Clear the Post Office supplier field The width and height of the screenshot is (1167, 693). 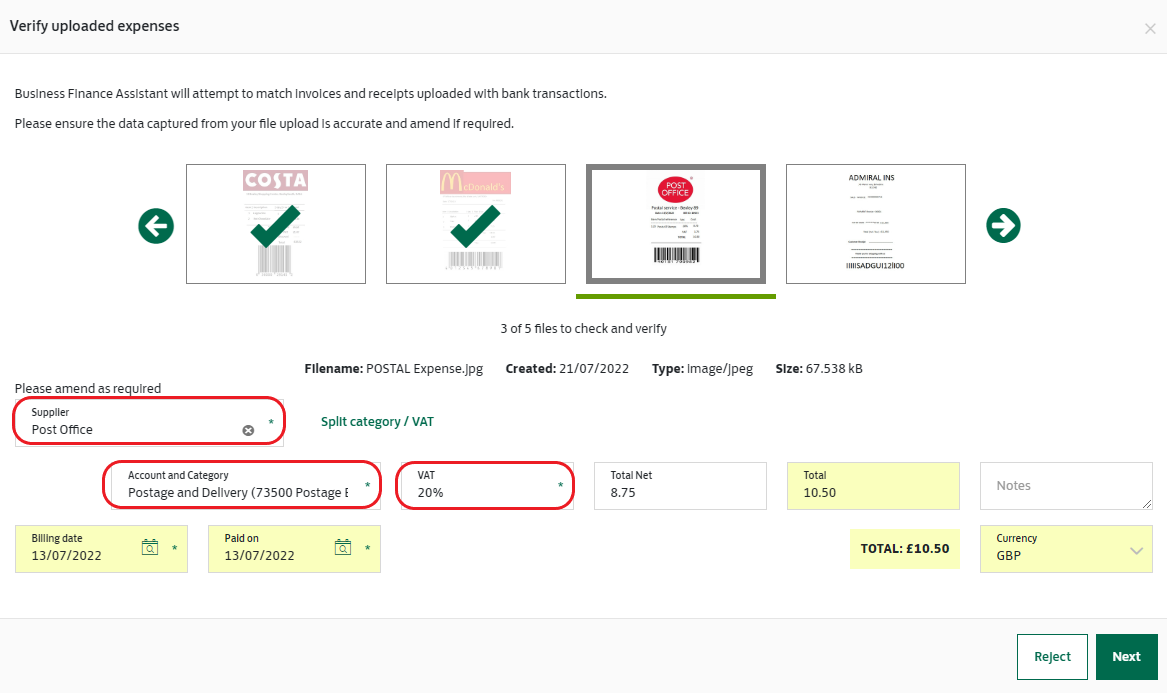[248, 430]
